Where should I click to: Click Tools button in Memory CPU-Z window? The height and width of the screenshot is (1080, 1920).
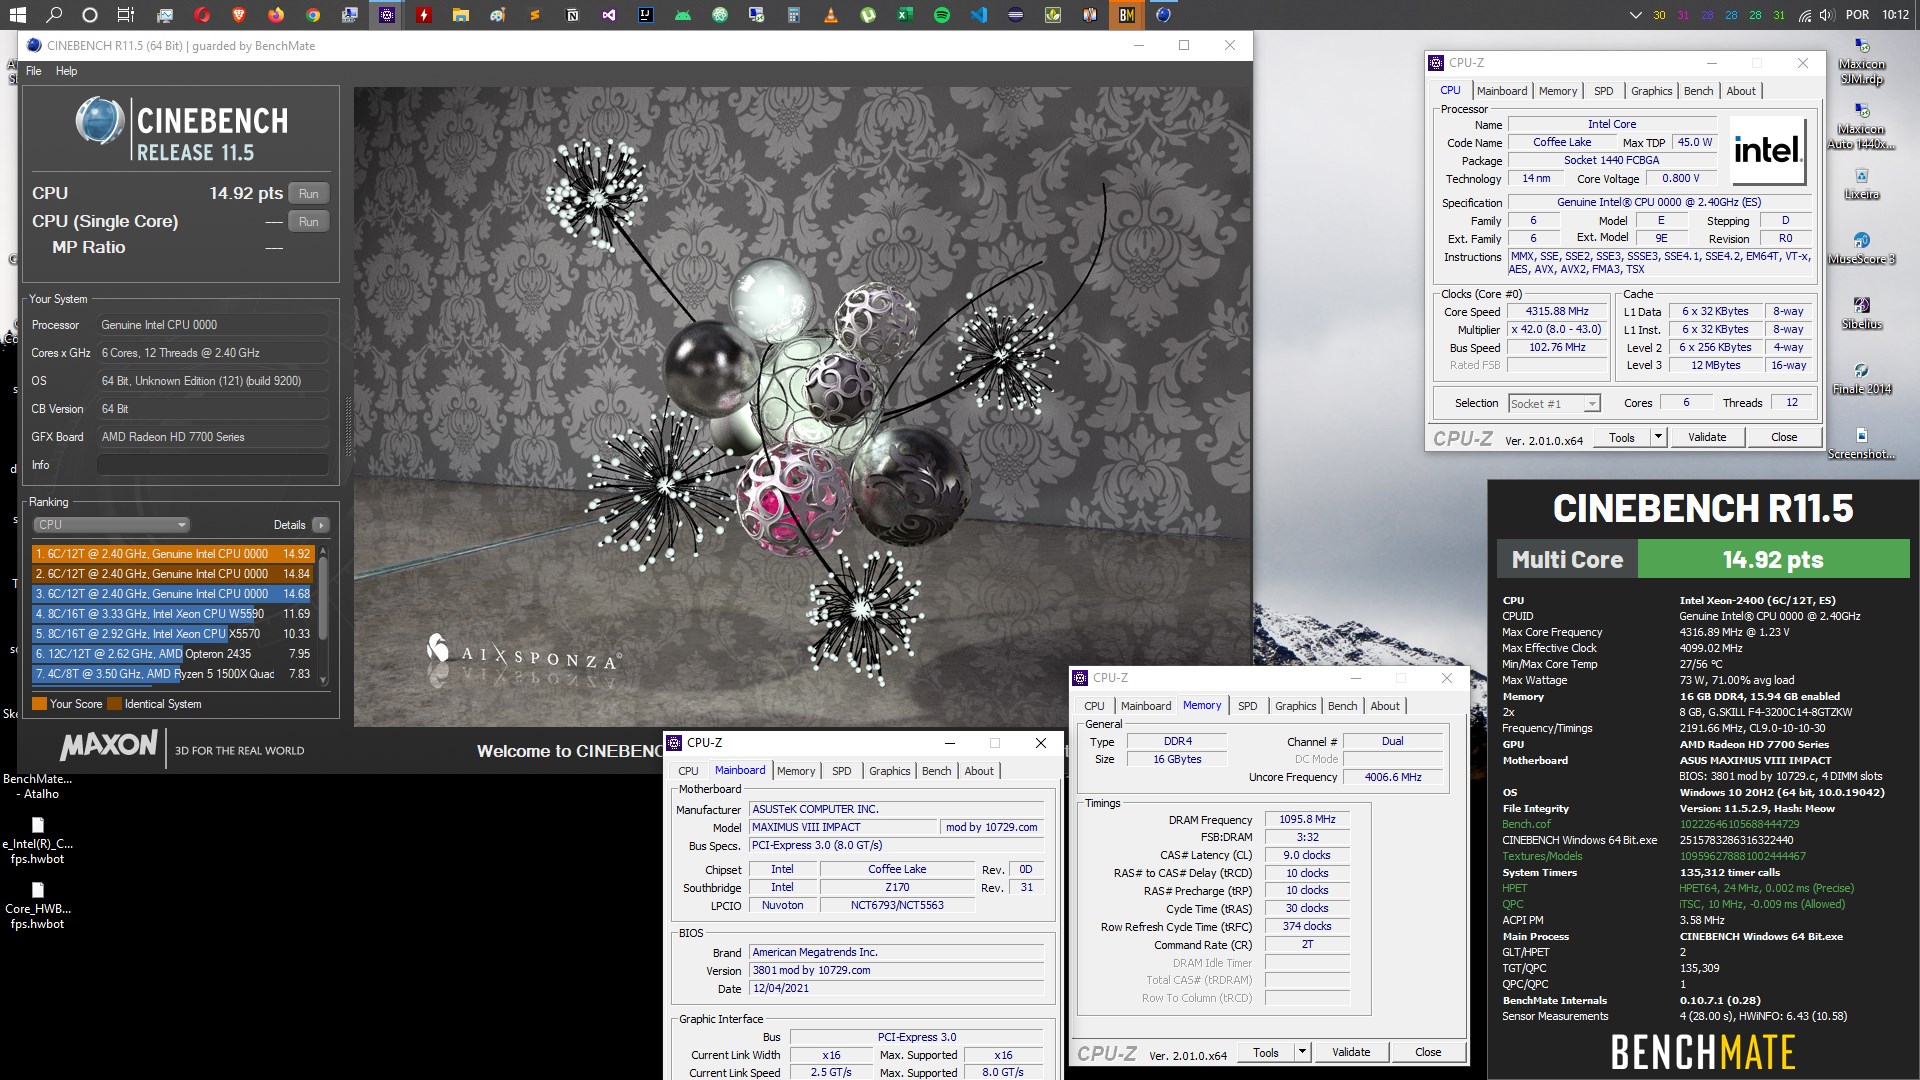click(x=1265, y=1052)
